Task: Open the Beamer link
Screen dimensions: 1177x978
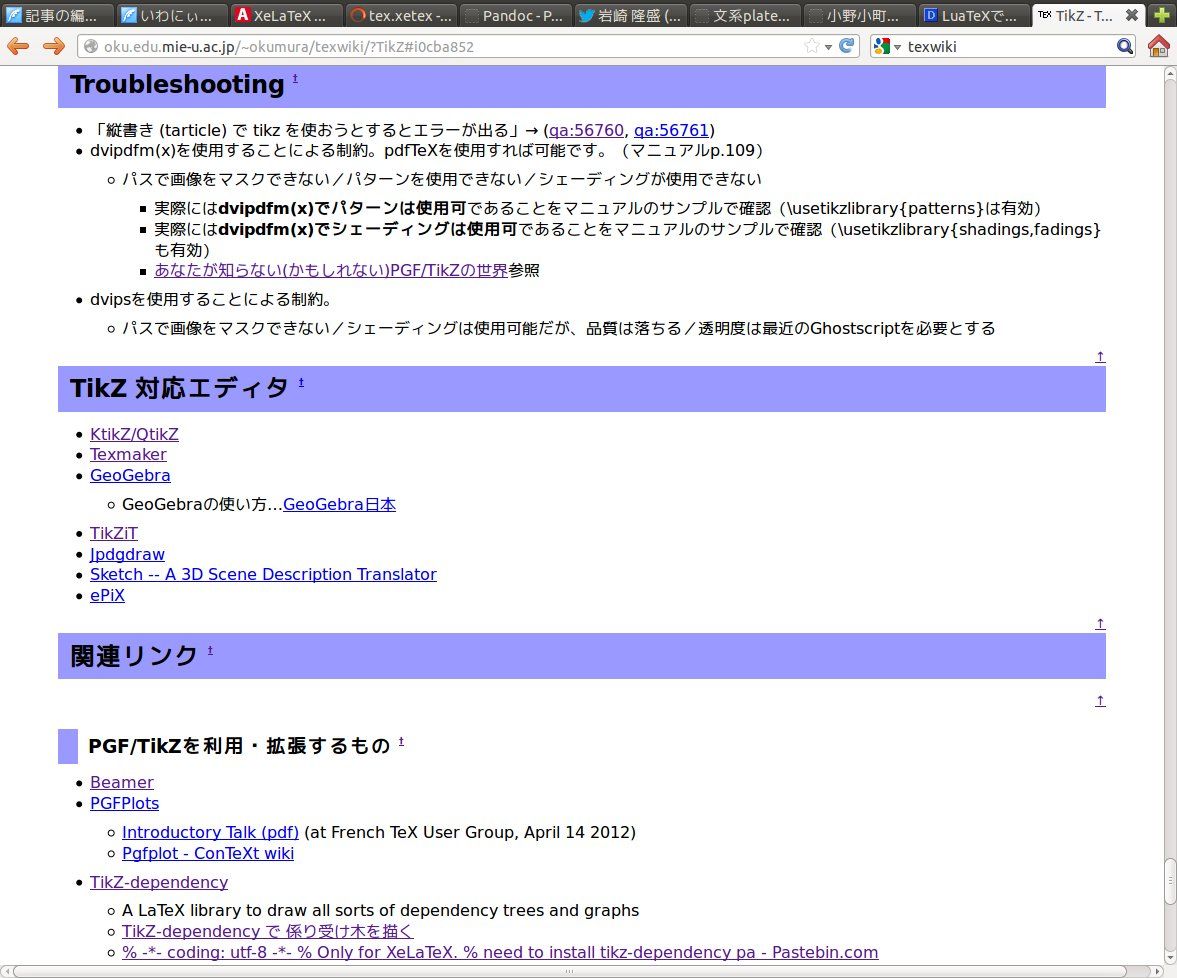Action: [122, 782]
